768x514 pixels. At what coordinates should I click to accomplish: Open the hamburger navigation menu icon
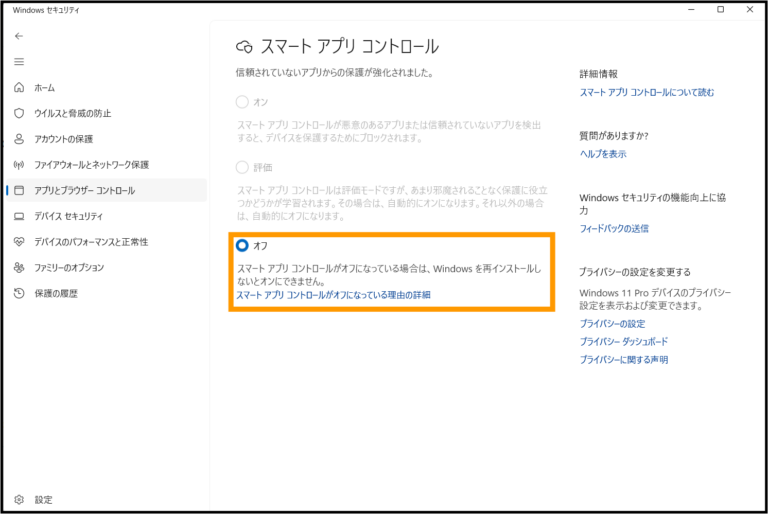coord(19,62)
